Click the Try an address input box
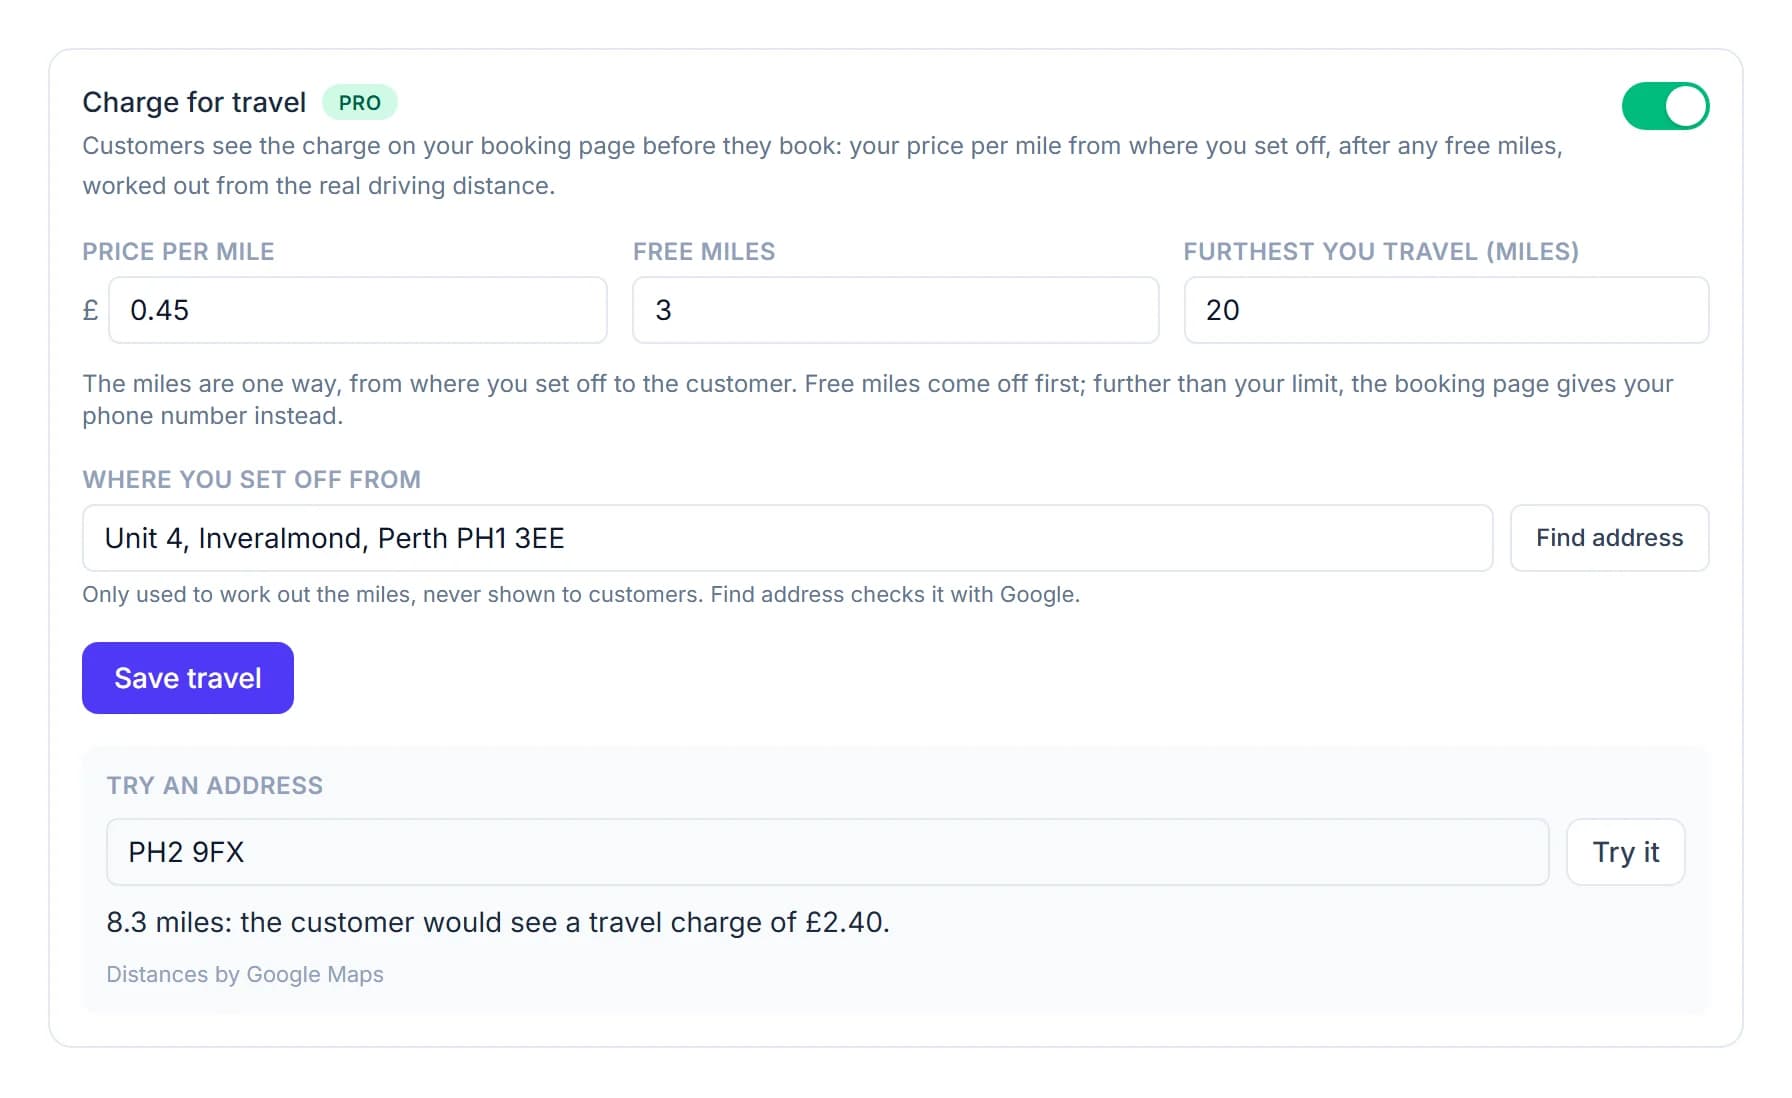This screenshot has width=1792, height=1098. pyautogui.click(x=828, y=852)
